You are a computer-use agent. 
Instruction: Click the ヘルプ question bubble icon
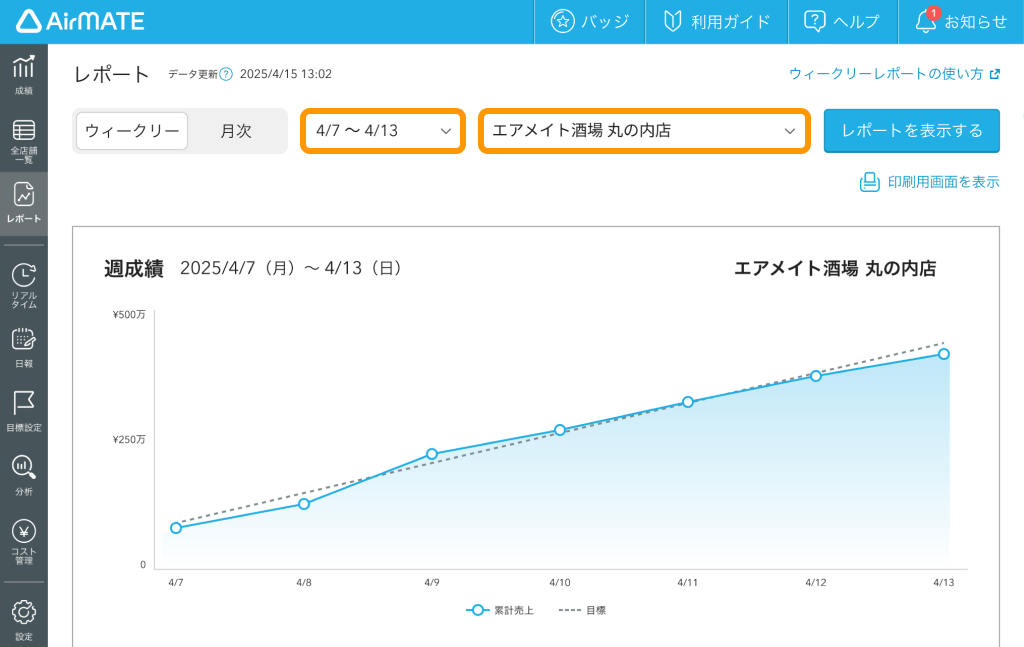pos(814,21)
